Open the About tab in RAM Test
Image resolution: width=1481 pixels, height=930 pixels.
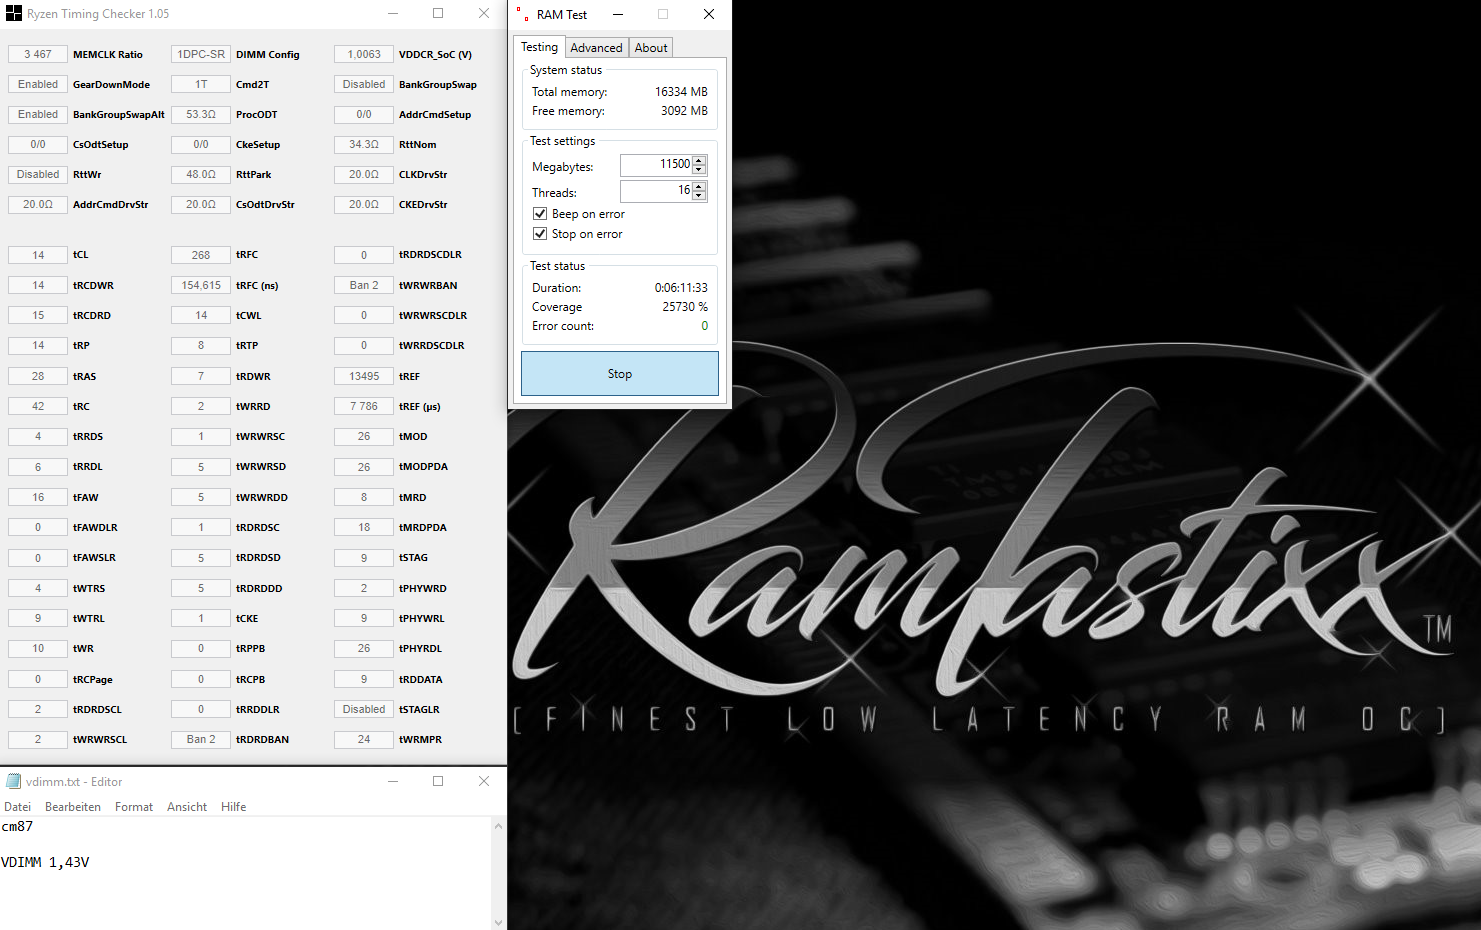point(651,48)
